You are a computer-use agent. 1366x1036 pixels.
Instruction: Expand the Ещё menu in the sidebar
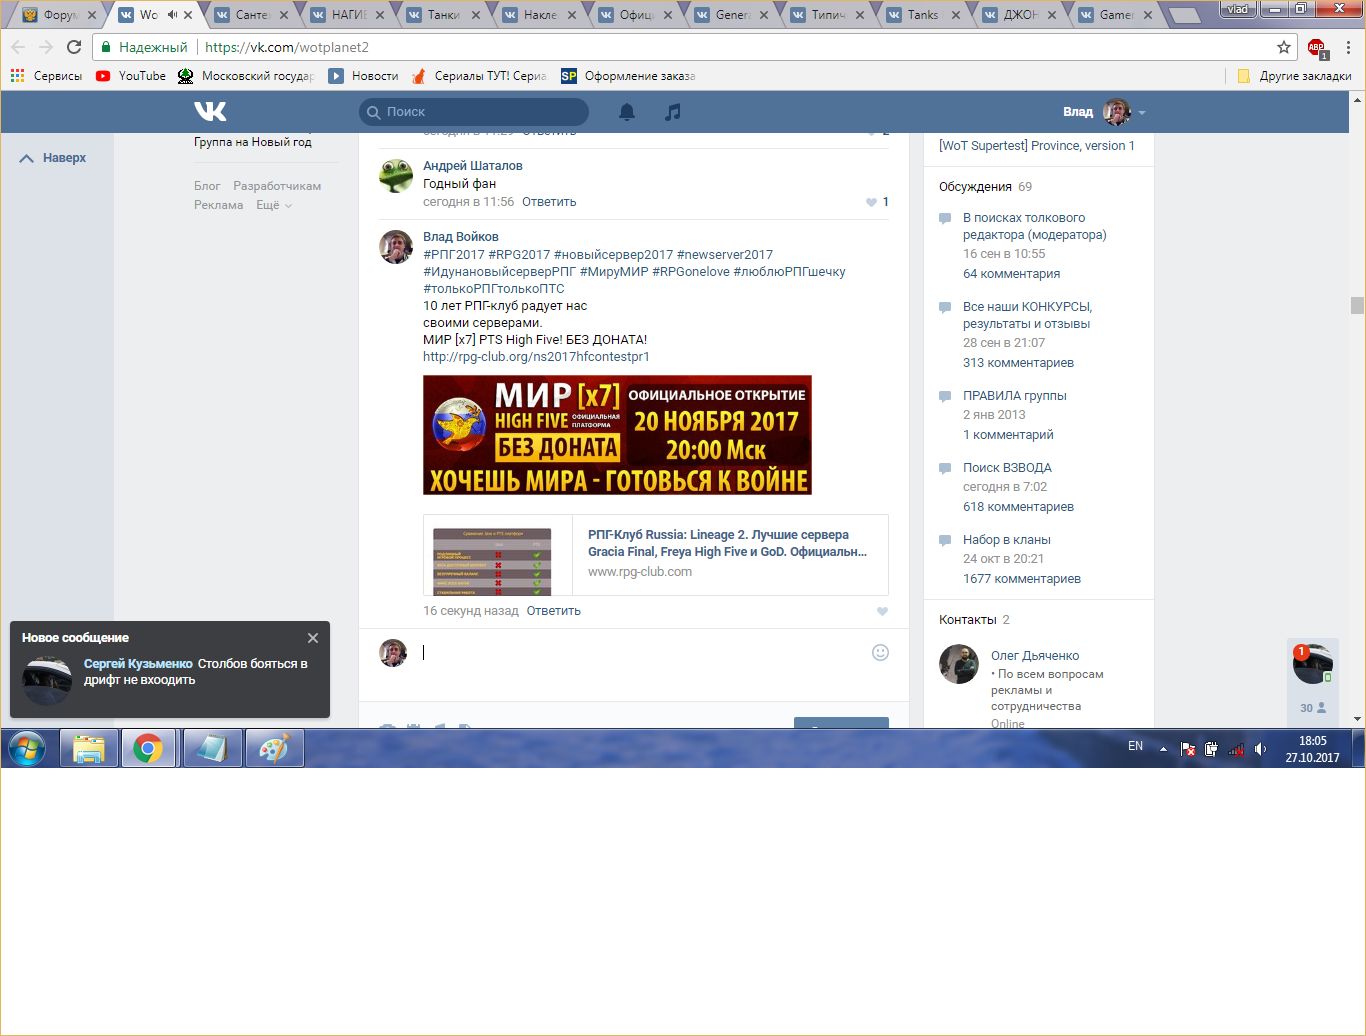click(x=274, y=205)
